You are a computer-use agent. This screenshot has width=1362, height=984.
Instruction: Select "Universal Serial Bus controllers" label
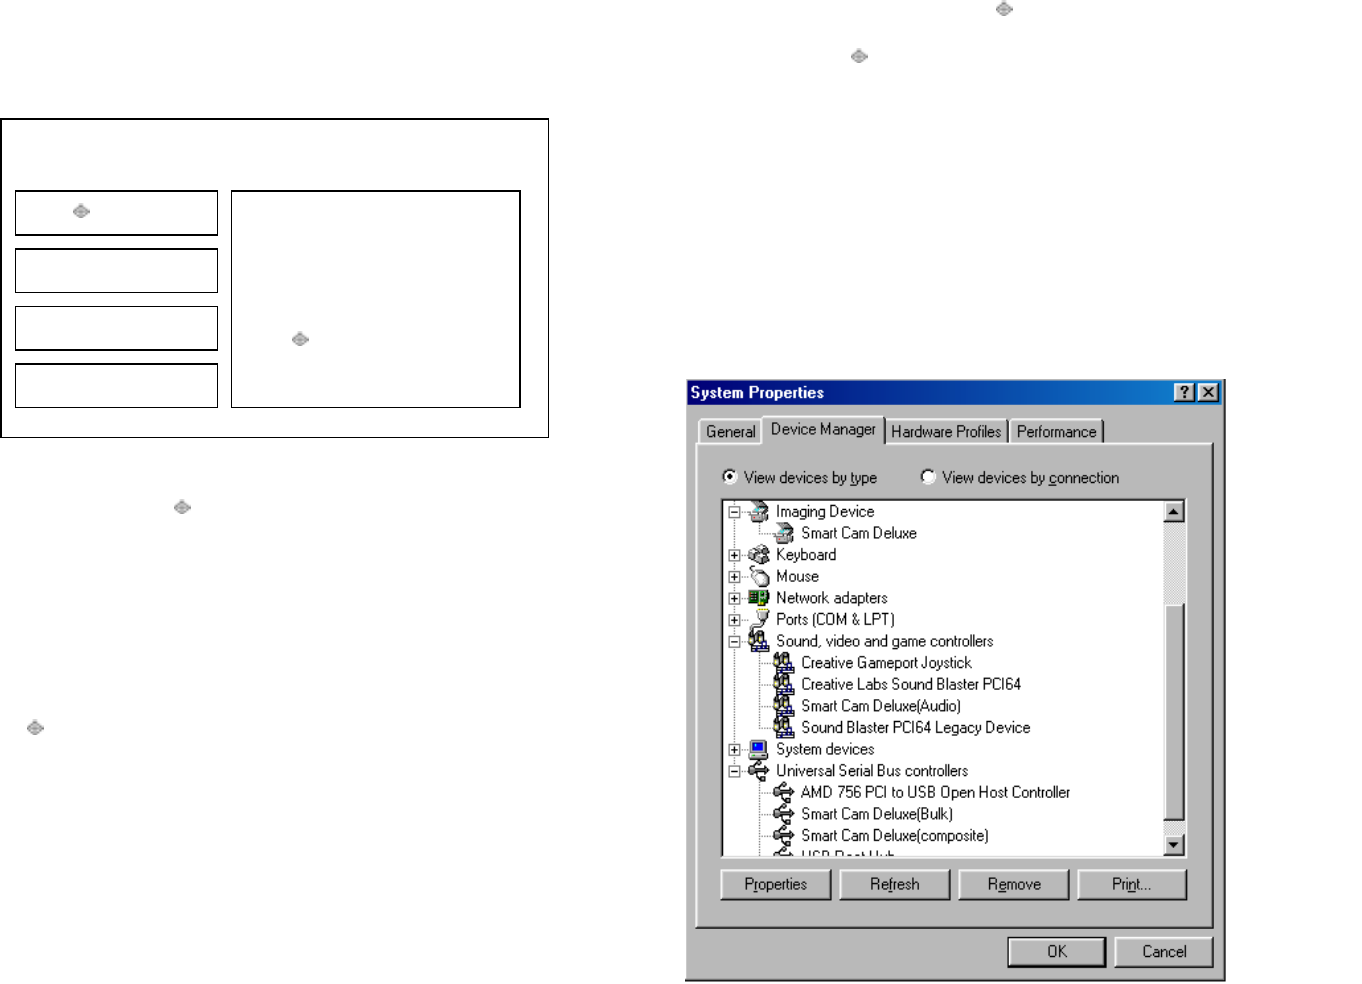click(x=872, y=771)
